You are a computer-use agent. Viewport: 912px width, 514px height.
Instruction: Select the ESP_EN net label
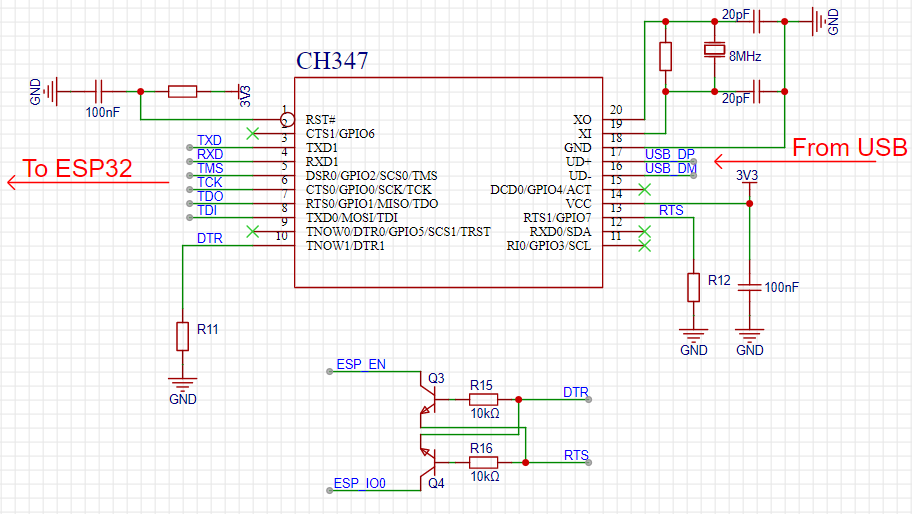click(x=361, y=364)
